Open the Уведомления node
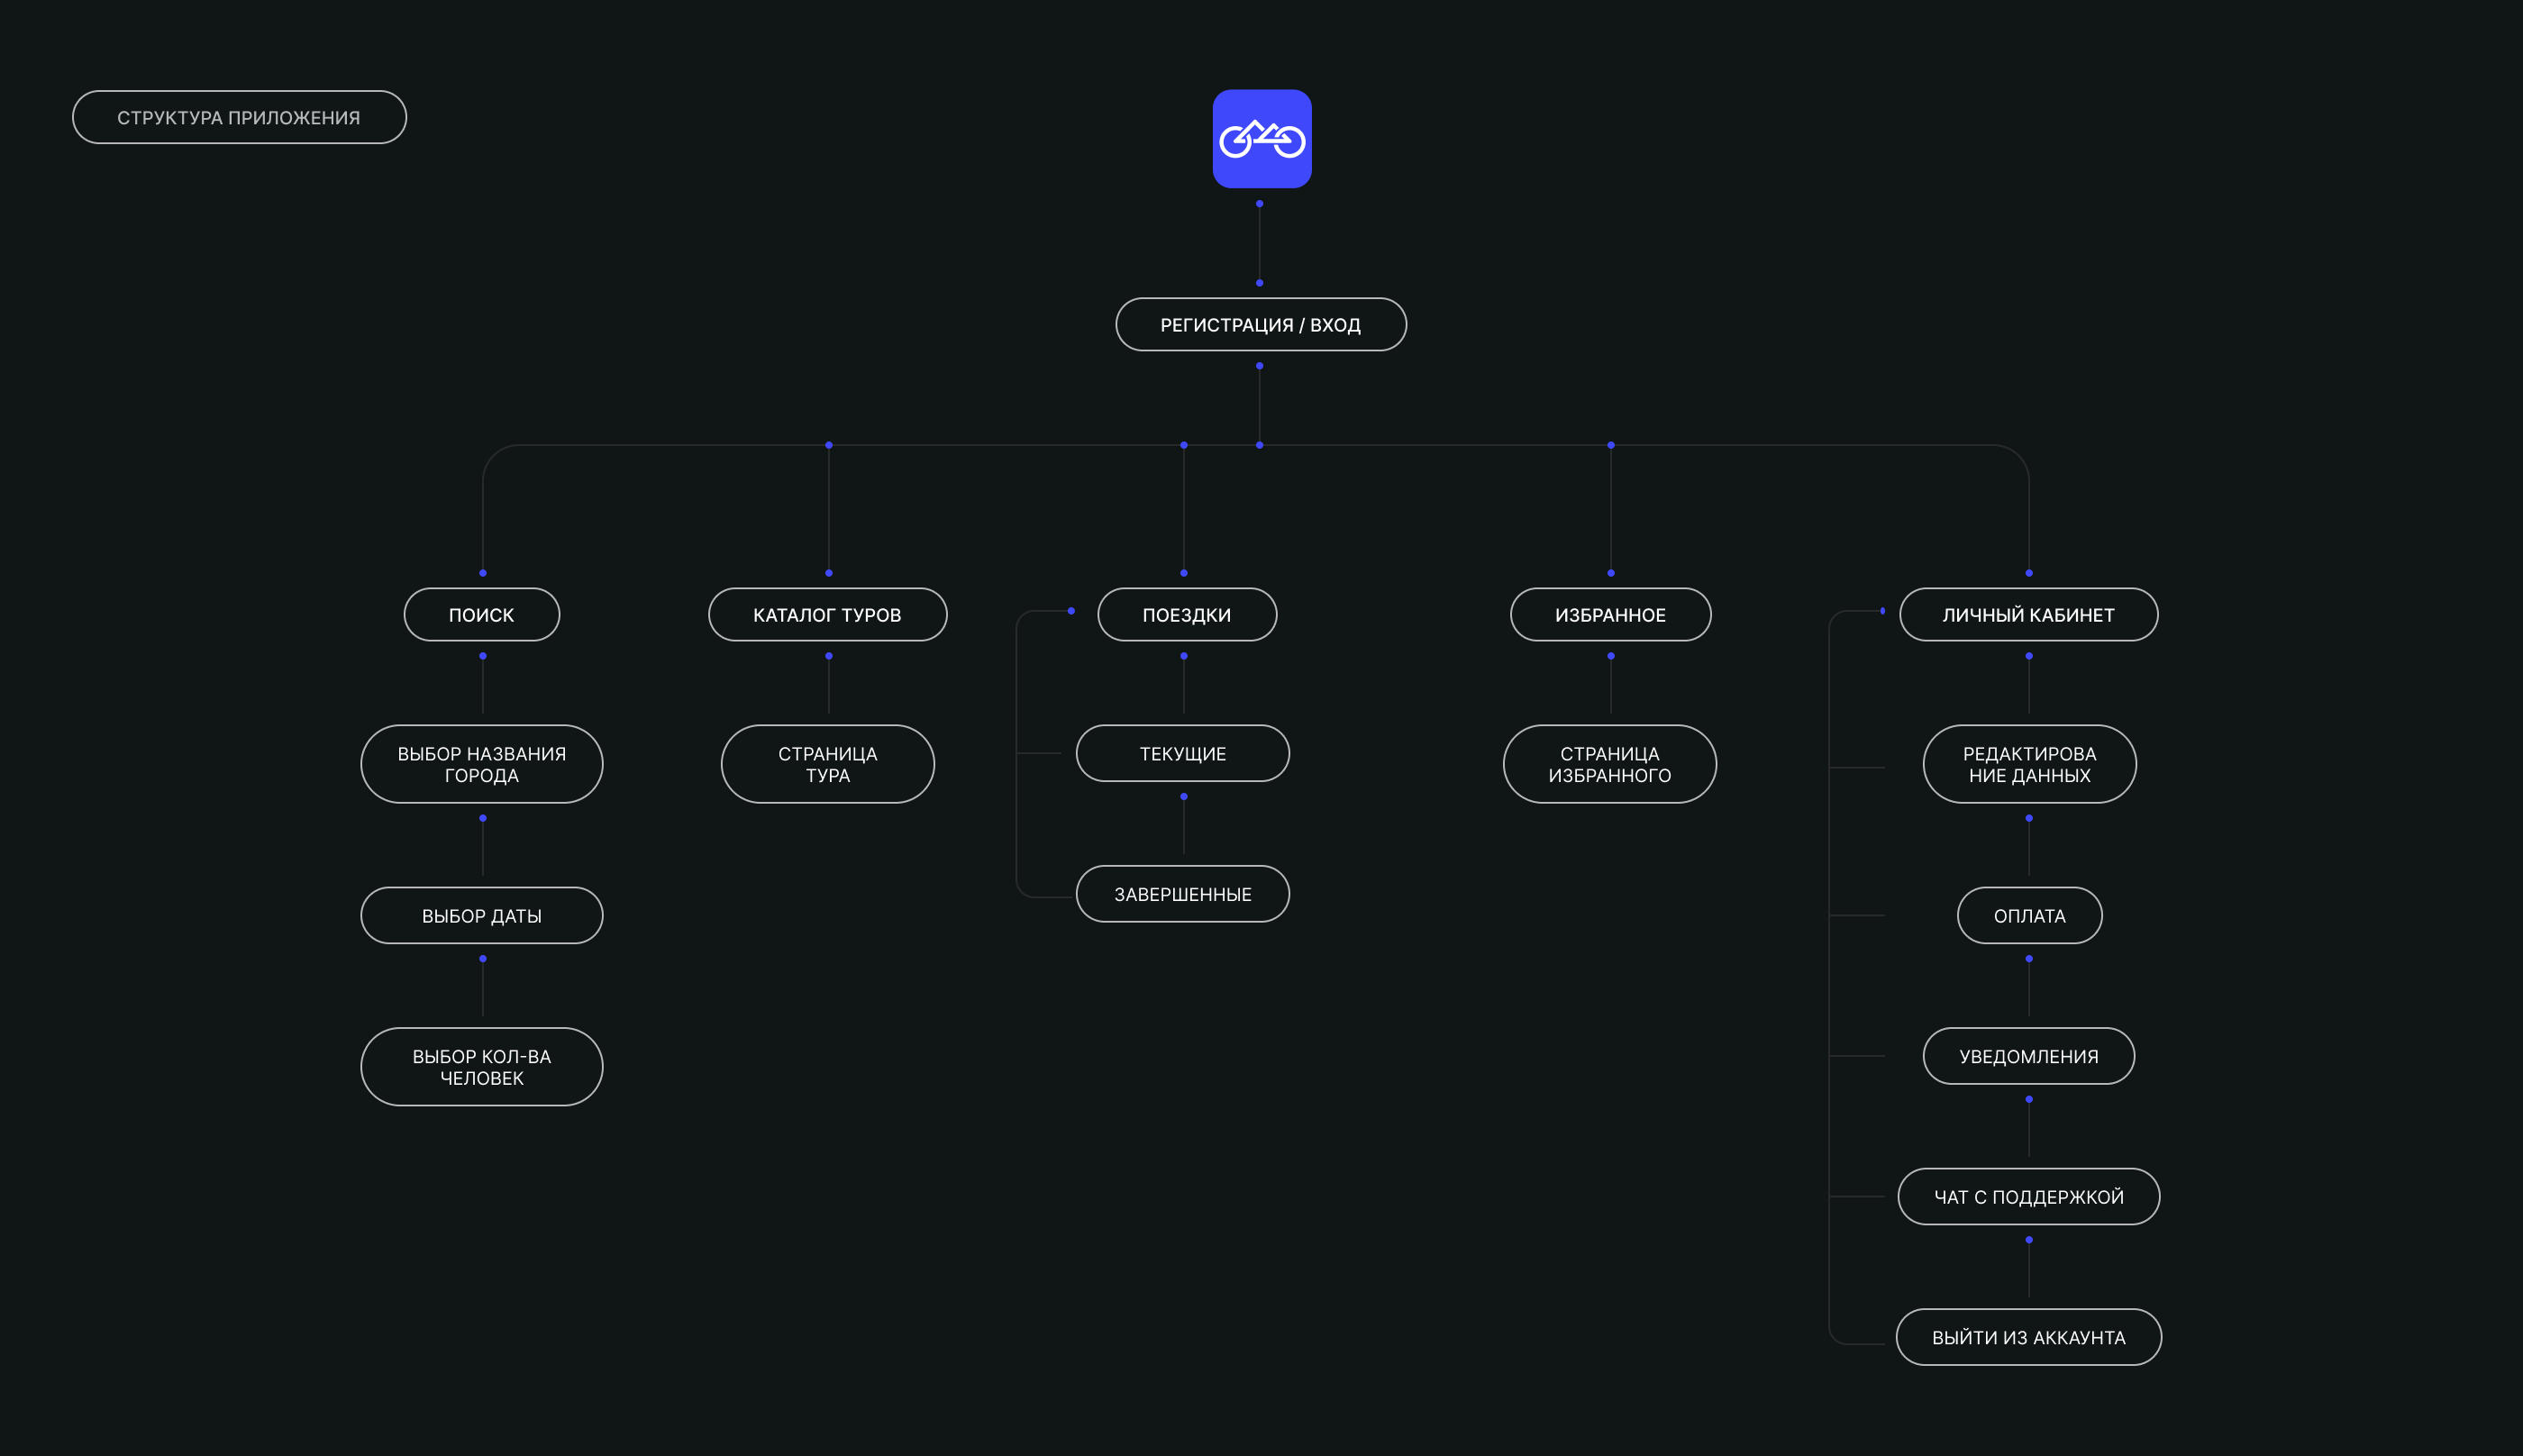The image size is (2523, 1456). point(2028,1056)
